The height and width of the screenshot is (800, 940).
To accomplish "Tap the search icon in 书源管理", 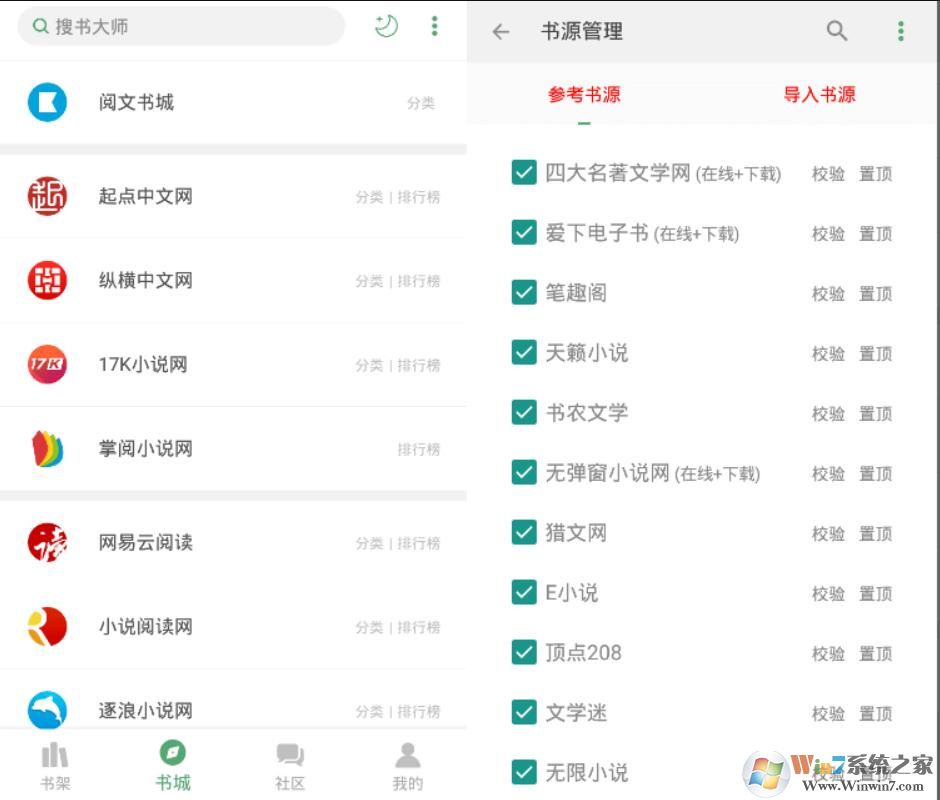I will tap(838, 31).
